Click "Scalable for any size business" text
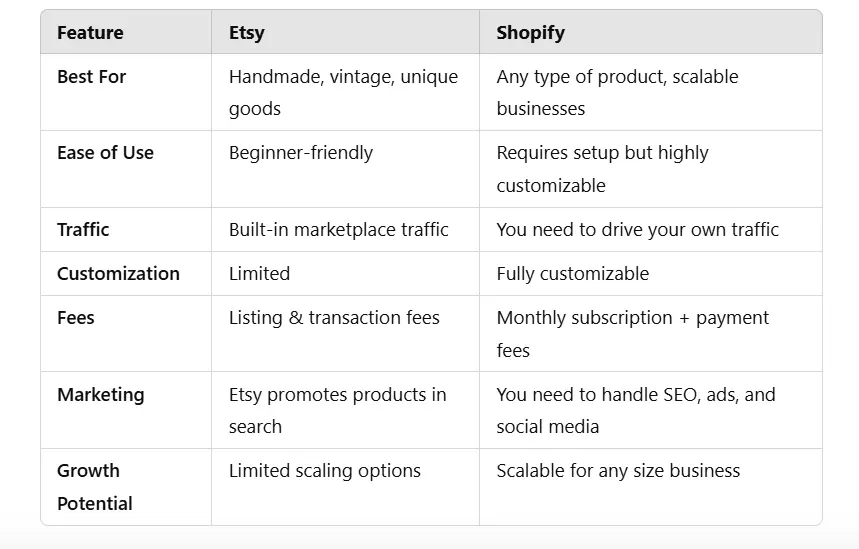859x549 pixels. coord(618,470)
